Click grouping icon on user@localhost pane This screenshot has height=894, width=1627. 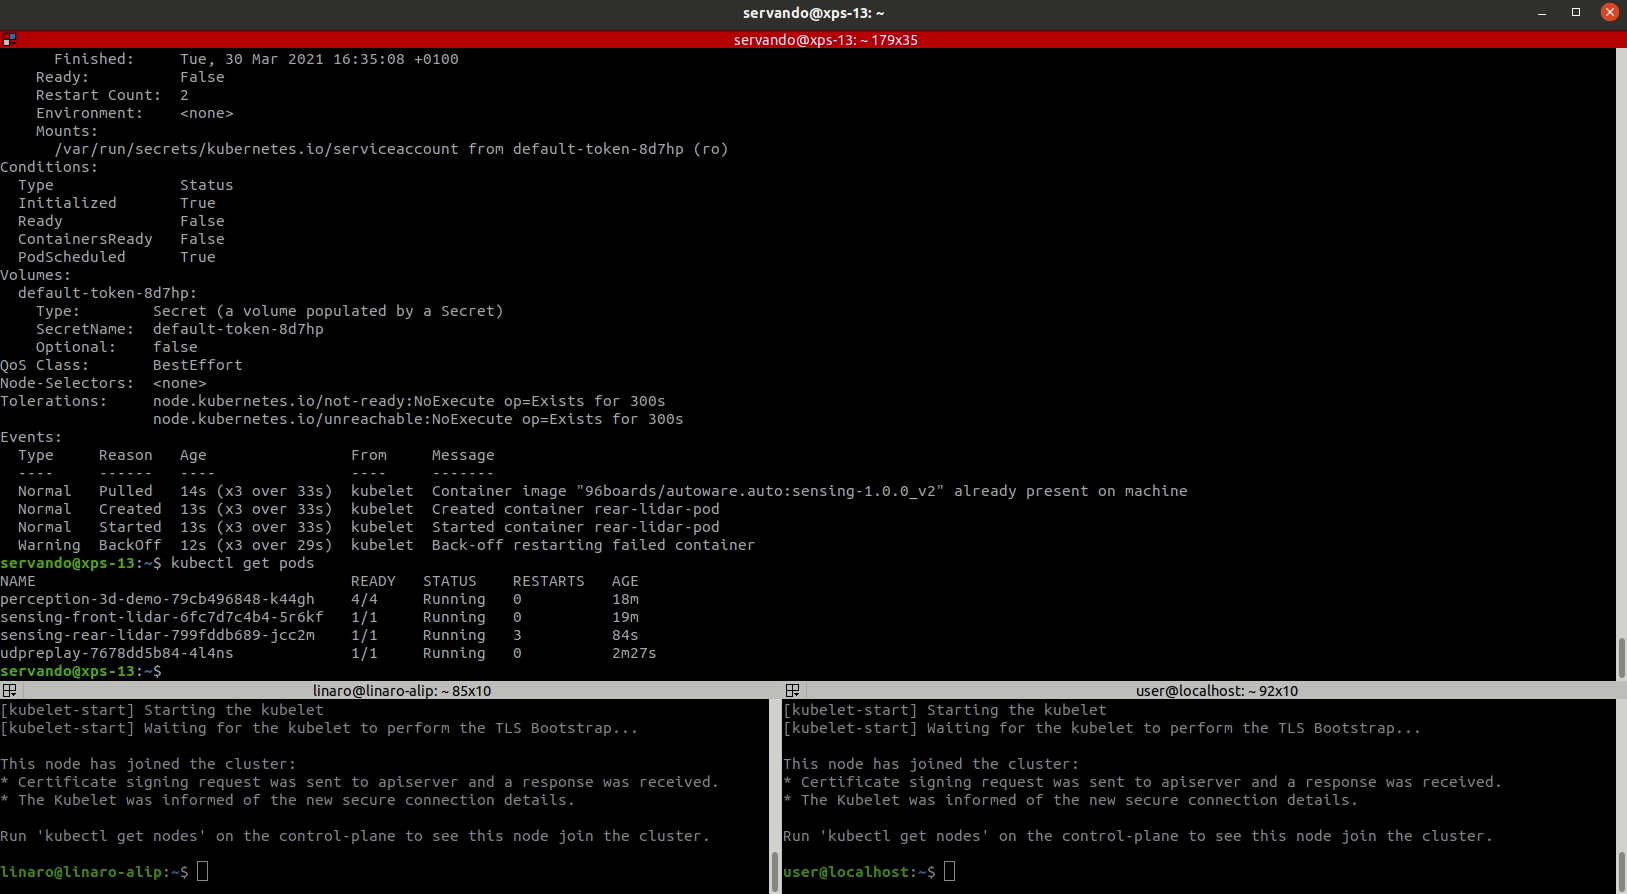click(792, 691)
